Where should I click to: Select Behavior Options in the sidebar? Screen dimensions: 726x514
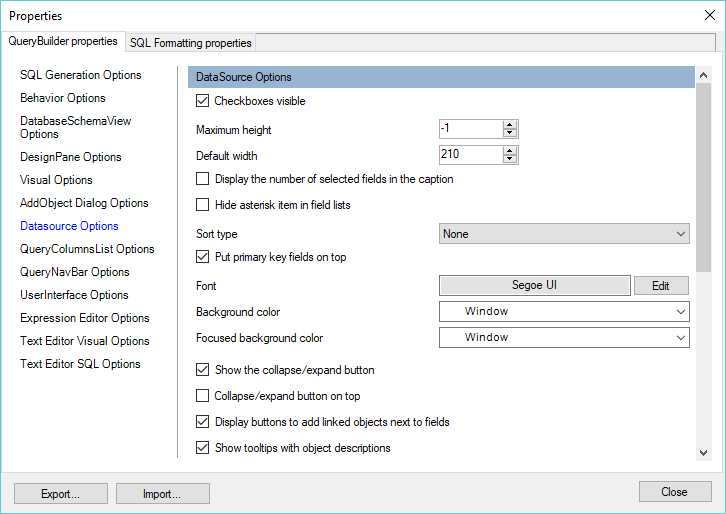[63, 98]
